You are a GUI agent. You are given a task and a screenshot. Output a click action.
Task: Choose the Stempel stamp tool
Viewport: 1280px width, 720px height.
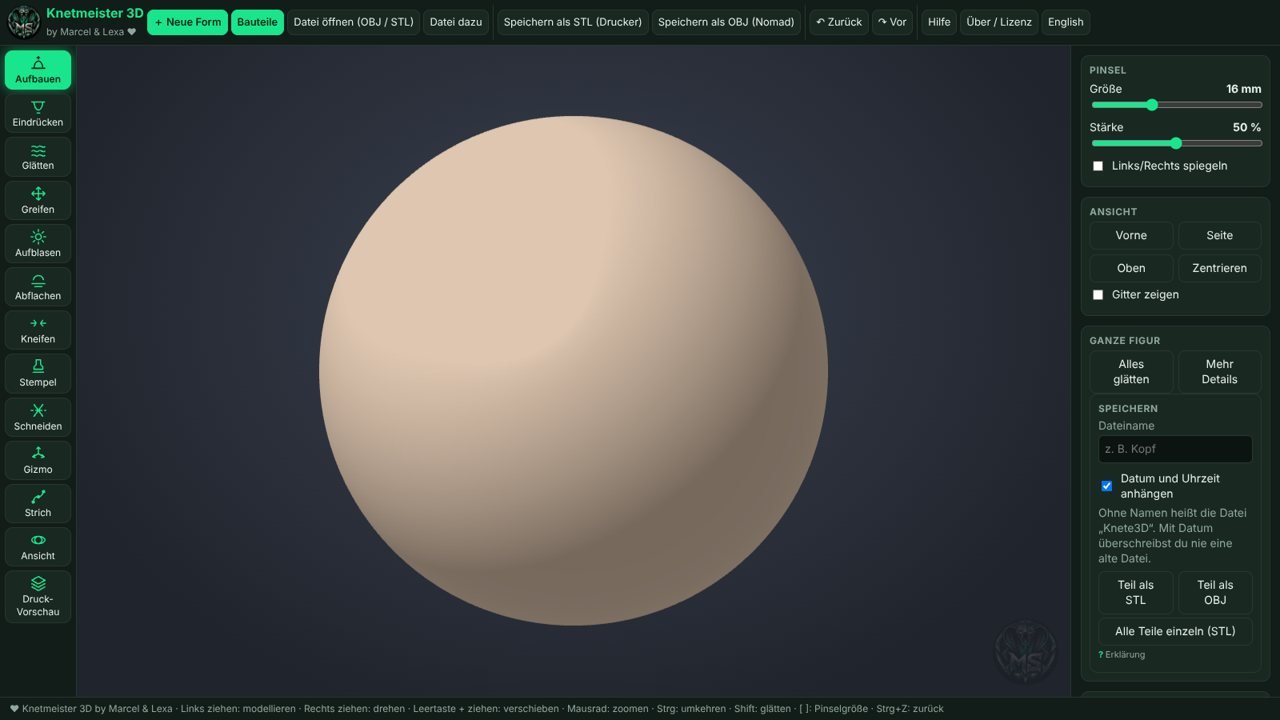(x=38, y=373)
